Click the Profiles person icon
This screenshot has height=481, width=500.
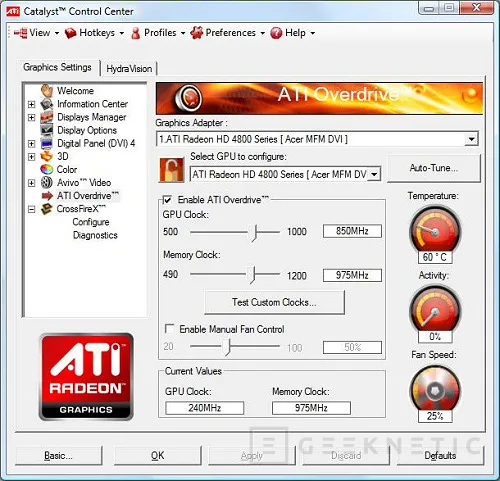(x=136, y=33)
